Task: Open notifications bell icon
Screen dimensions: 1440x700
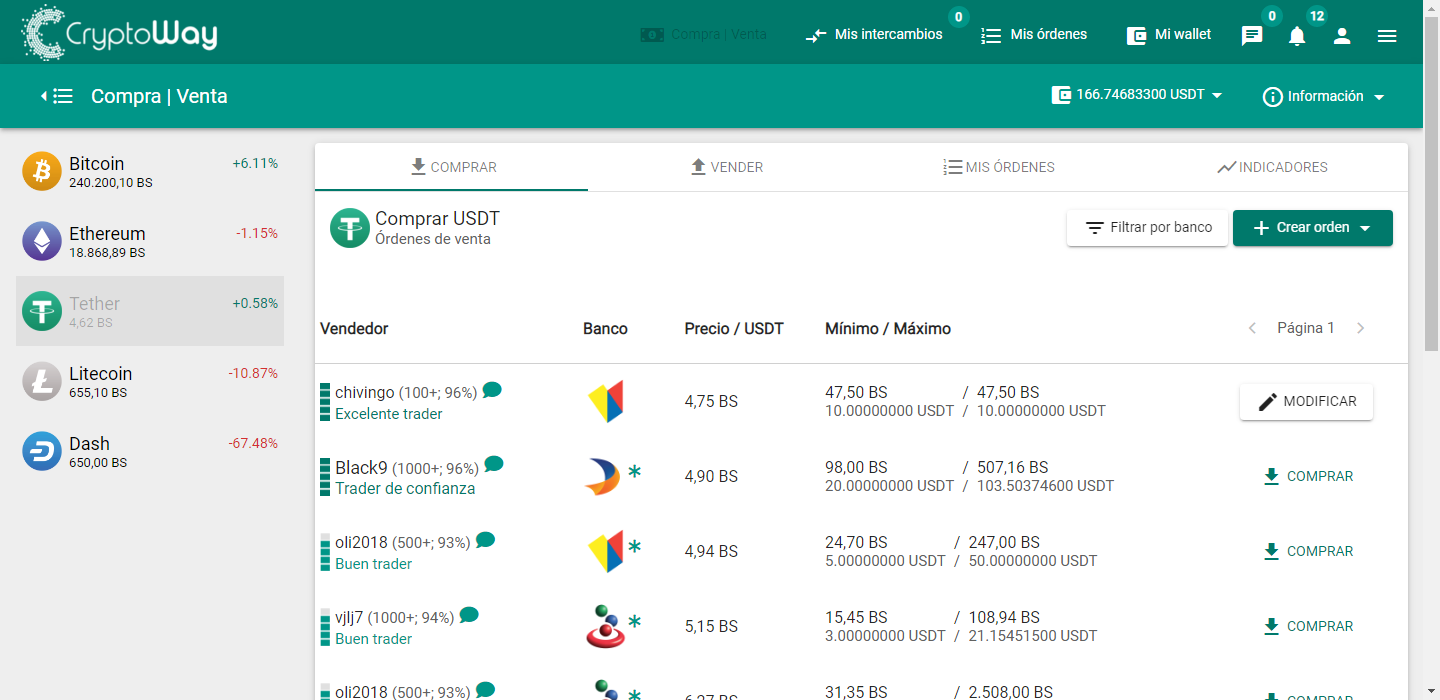Action: click(1297, 36)
